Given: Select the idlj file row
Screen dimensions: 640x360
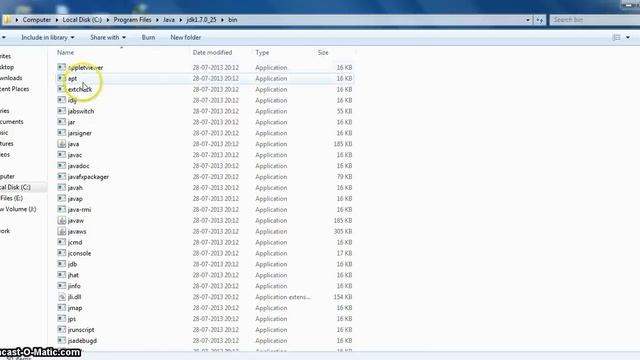Looking at the screenshot, I should tap(204, 100).
